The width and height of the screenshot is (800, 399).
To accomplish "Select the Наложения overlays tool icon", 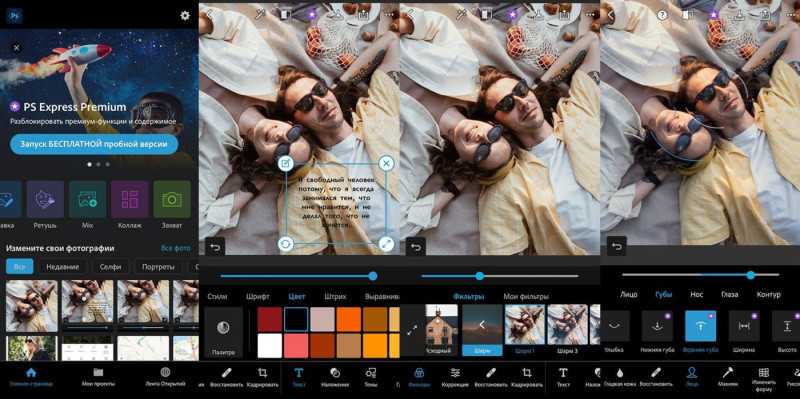I will click(335, 372).
